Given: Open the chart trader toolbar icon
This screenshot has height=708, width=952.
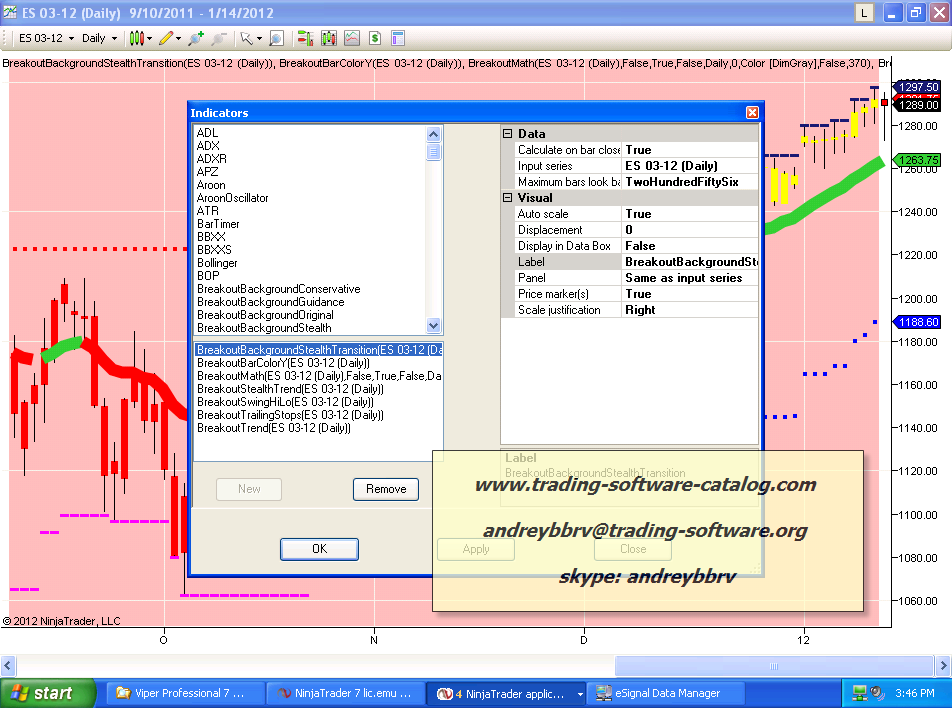Looking at the screenshot, I should coord(305,38).
